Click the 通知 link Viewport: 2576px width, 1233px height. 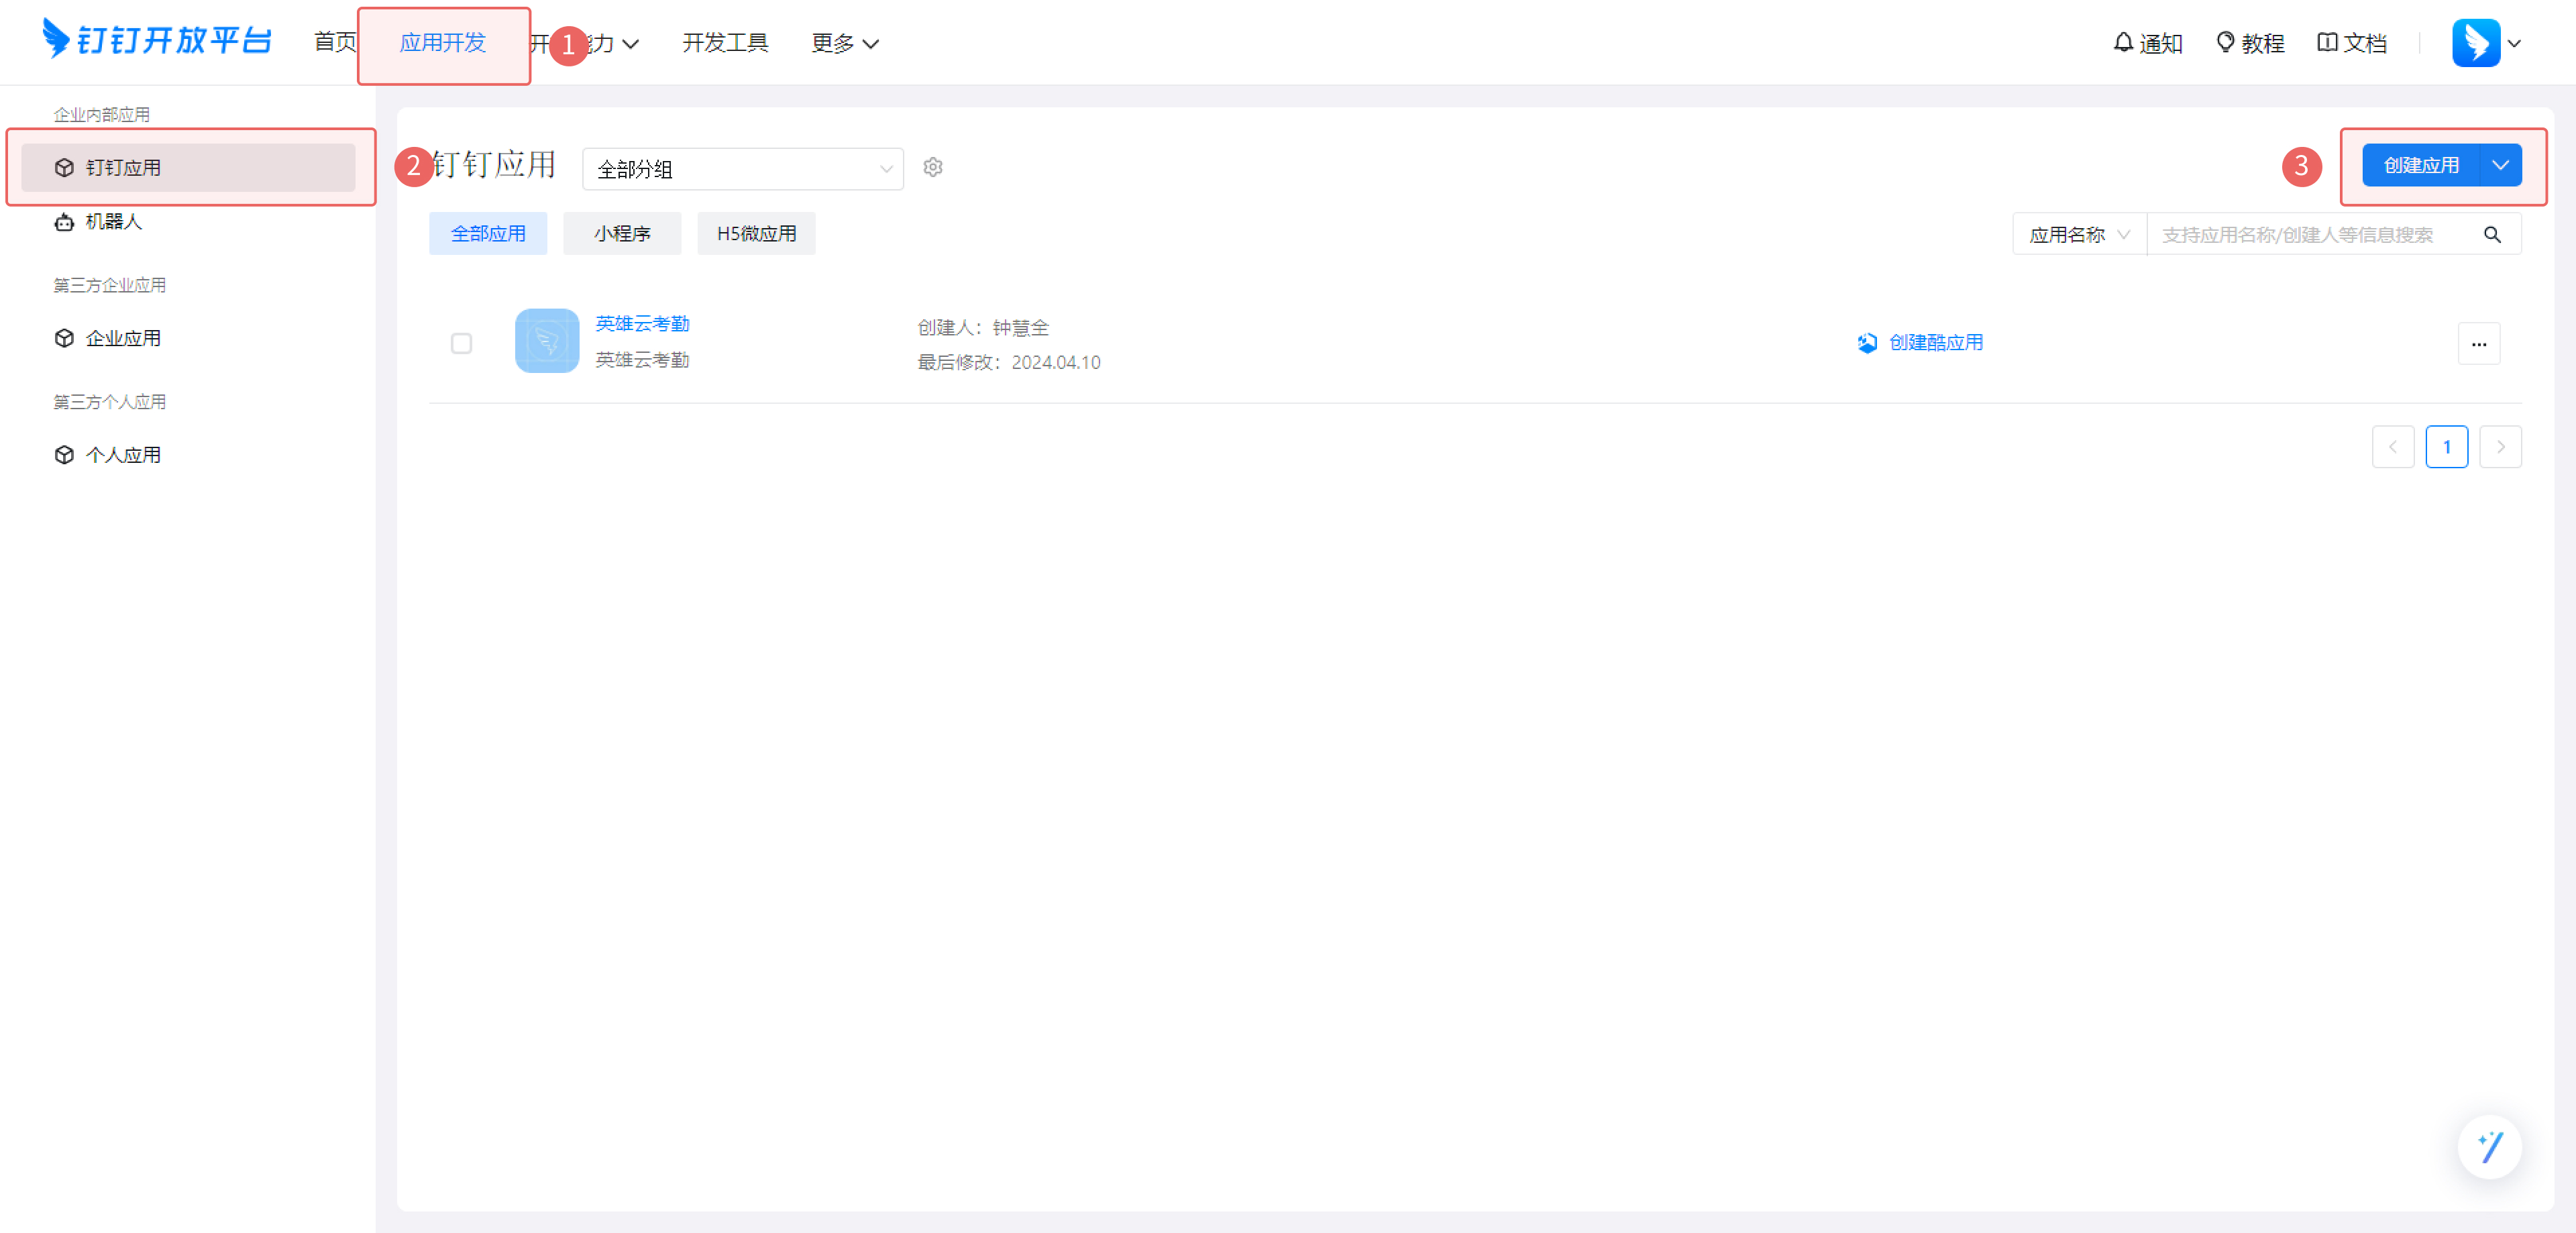click(2161, 43)
